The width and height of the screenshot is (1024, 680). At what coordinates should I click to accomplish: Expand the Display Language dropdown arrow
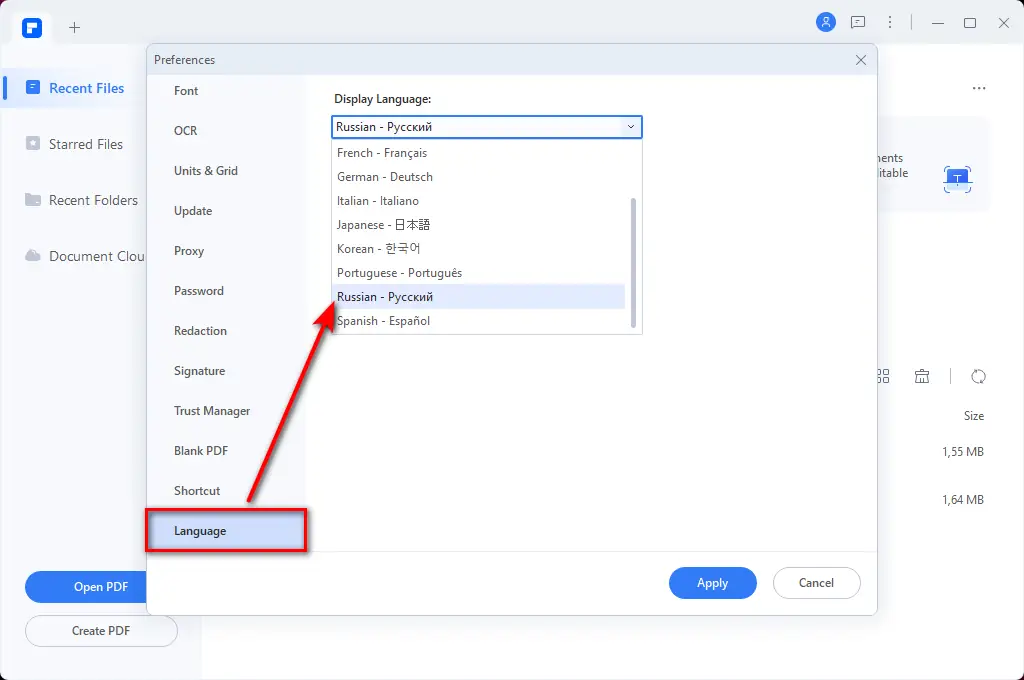630,127
